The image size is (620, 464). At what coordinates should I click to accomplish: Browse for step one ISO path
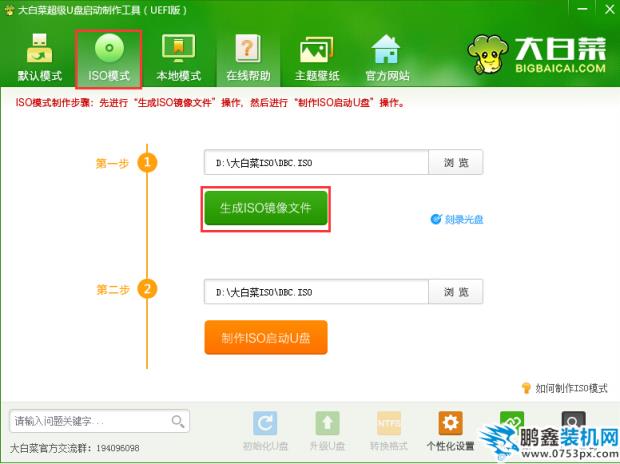point(456,162)
